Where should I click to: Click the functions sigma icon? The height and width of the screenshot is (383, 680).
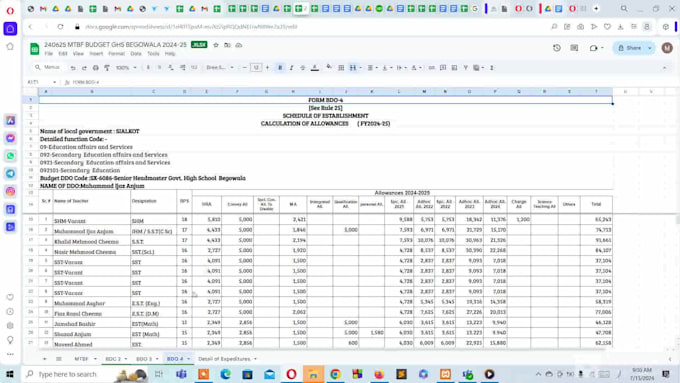pyautogui.click(x=491, y=68)
